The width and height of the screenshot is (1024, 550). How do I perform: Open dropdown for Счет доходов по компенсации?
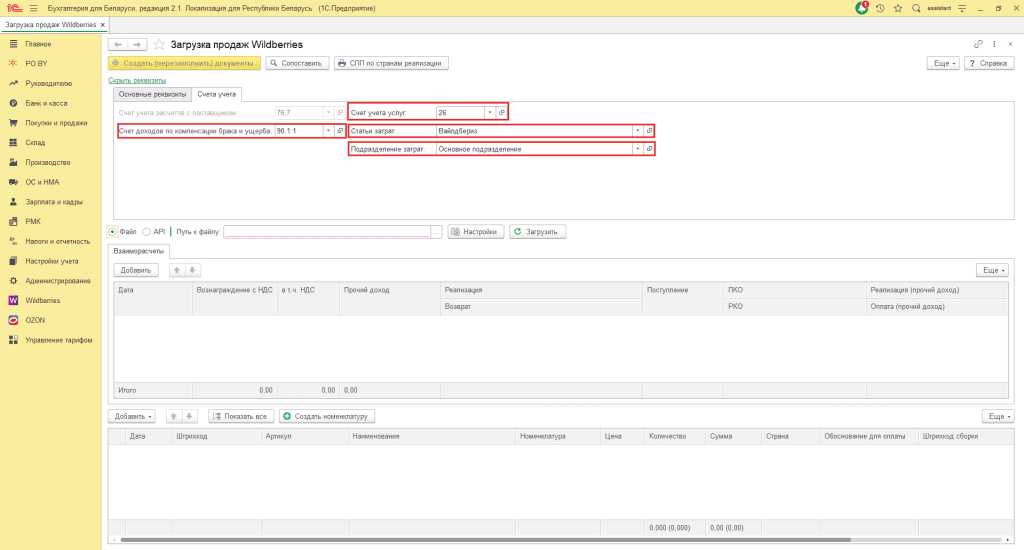[x=328, y=131]
